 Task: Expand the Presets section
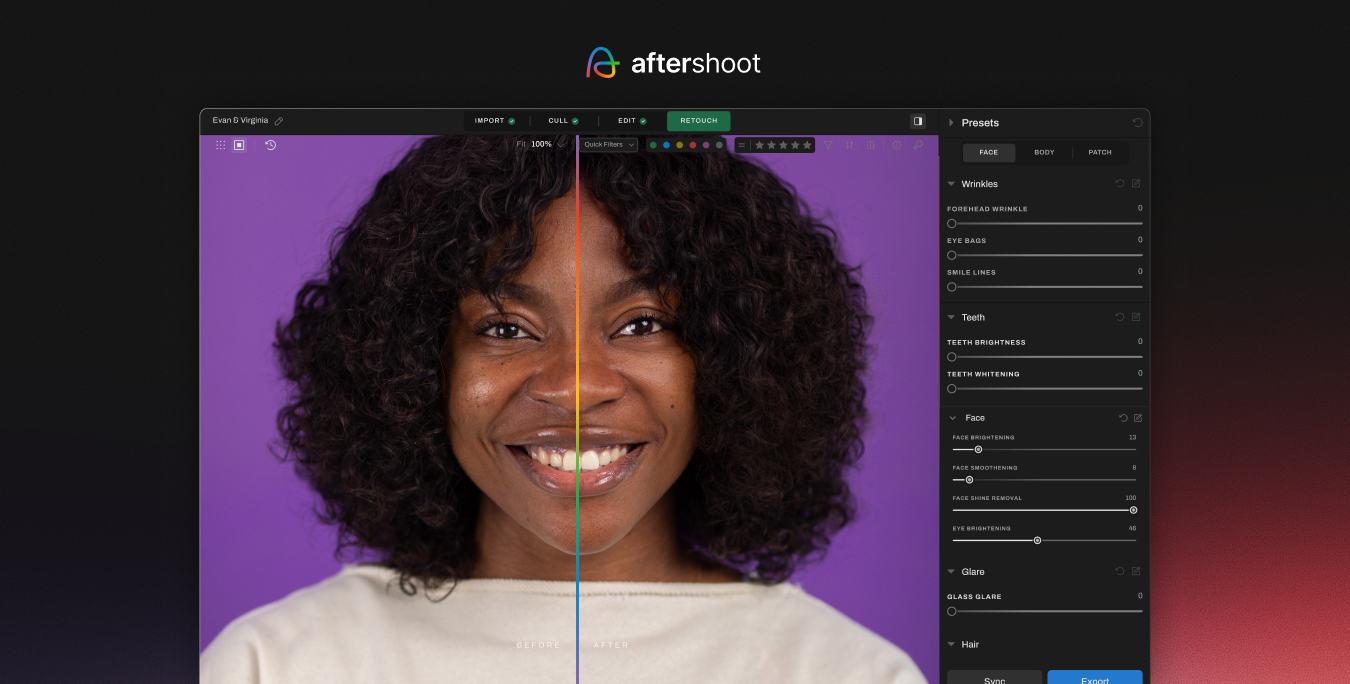tap(951, 123)
